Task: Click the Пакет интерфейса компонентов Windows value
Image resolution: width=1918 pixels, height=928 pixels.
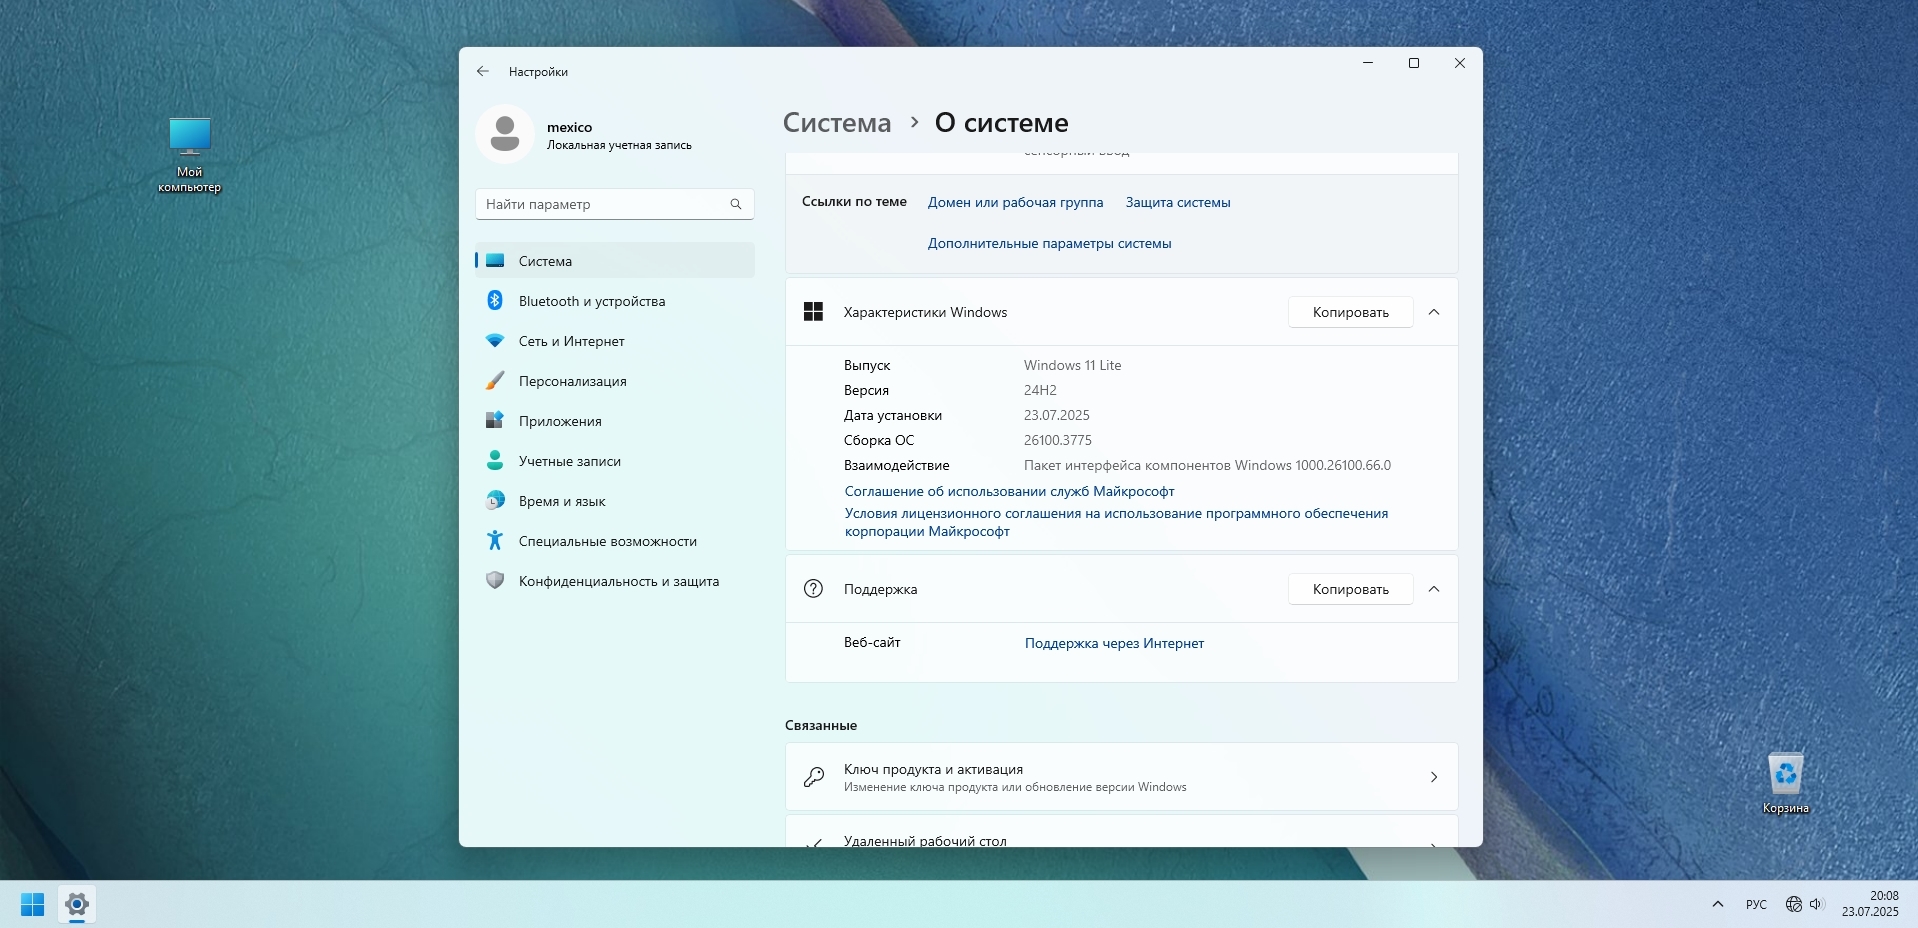Action: point(1207,465)
